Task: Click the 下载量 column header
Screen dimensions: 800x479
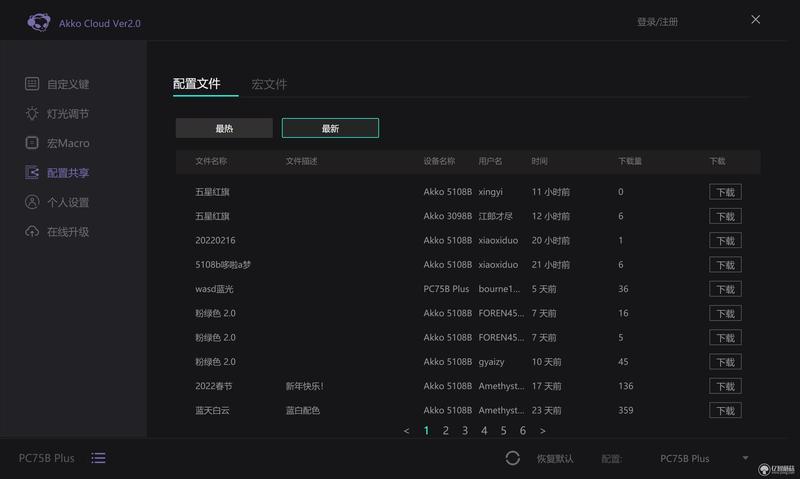Action: point(630,161)
